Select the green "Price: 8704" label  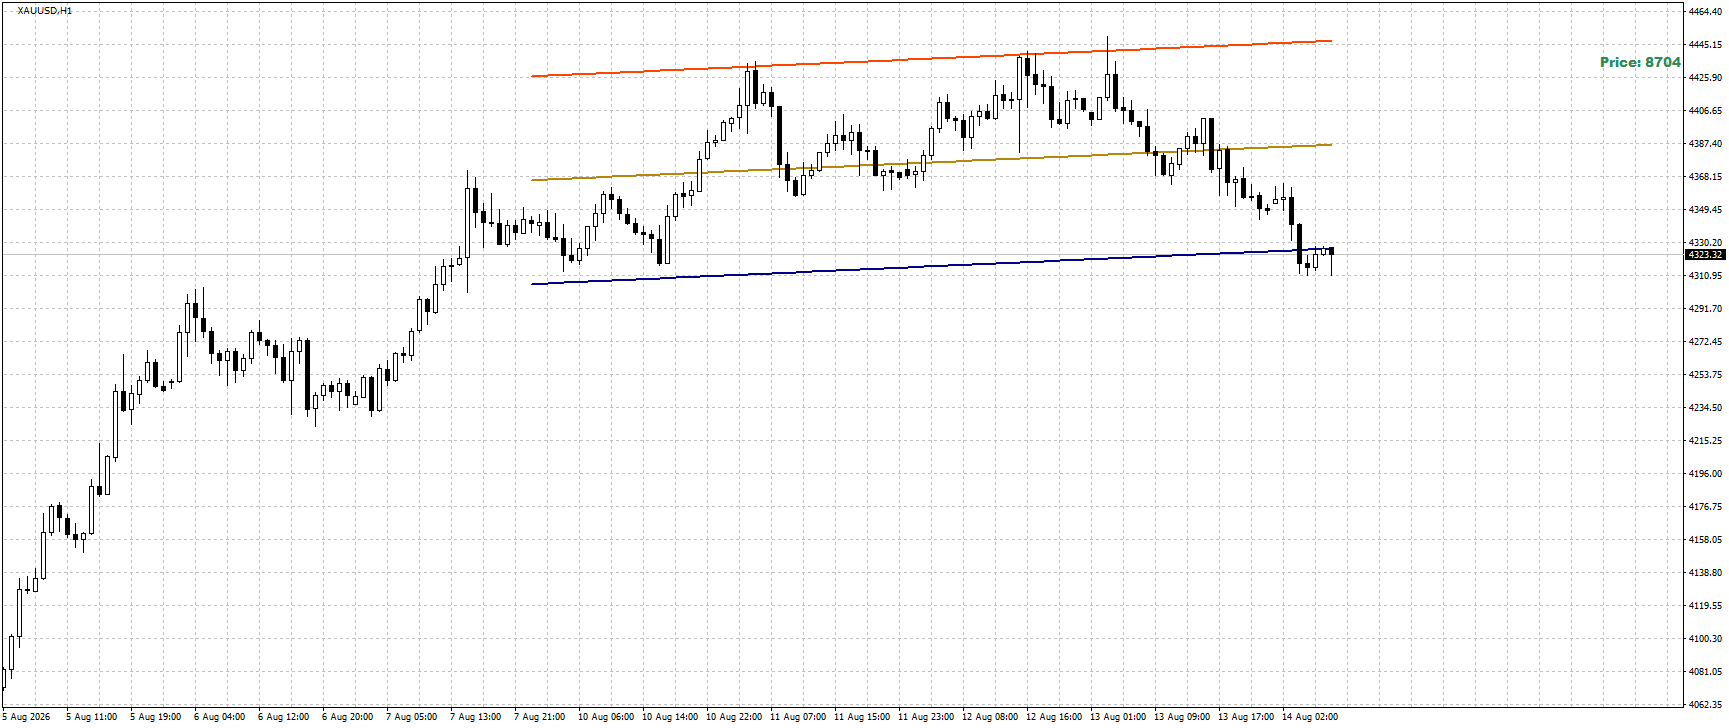pos(1640,62)
